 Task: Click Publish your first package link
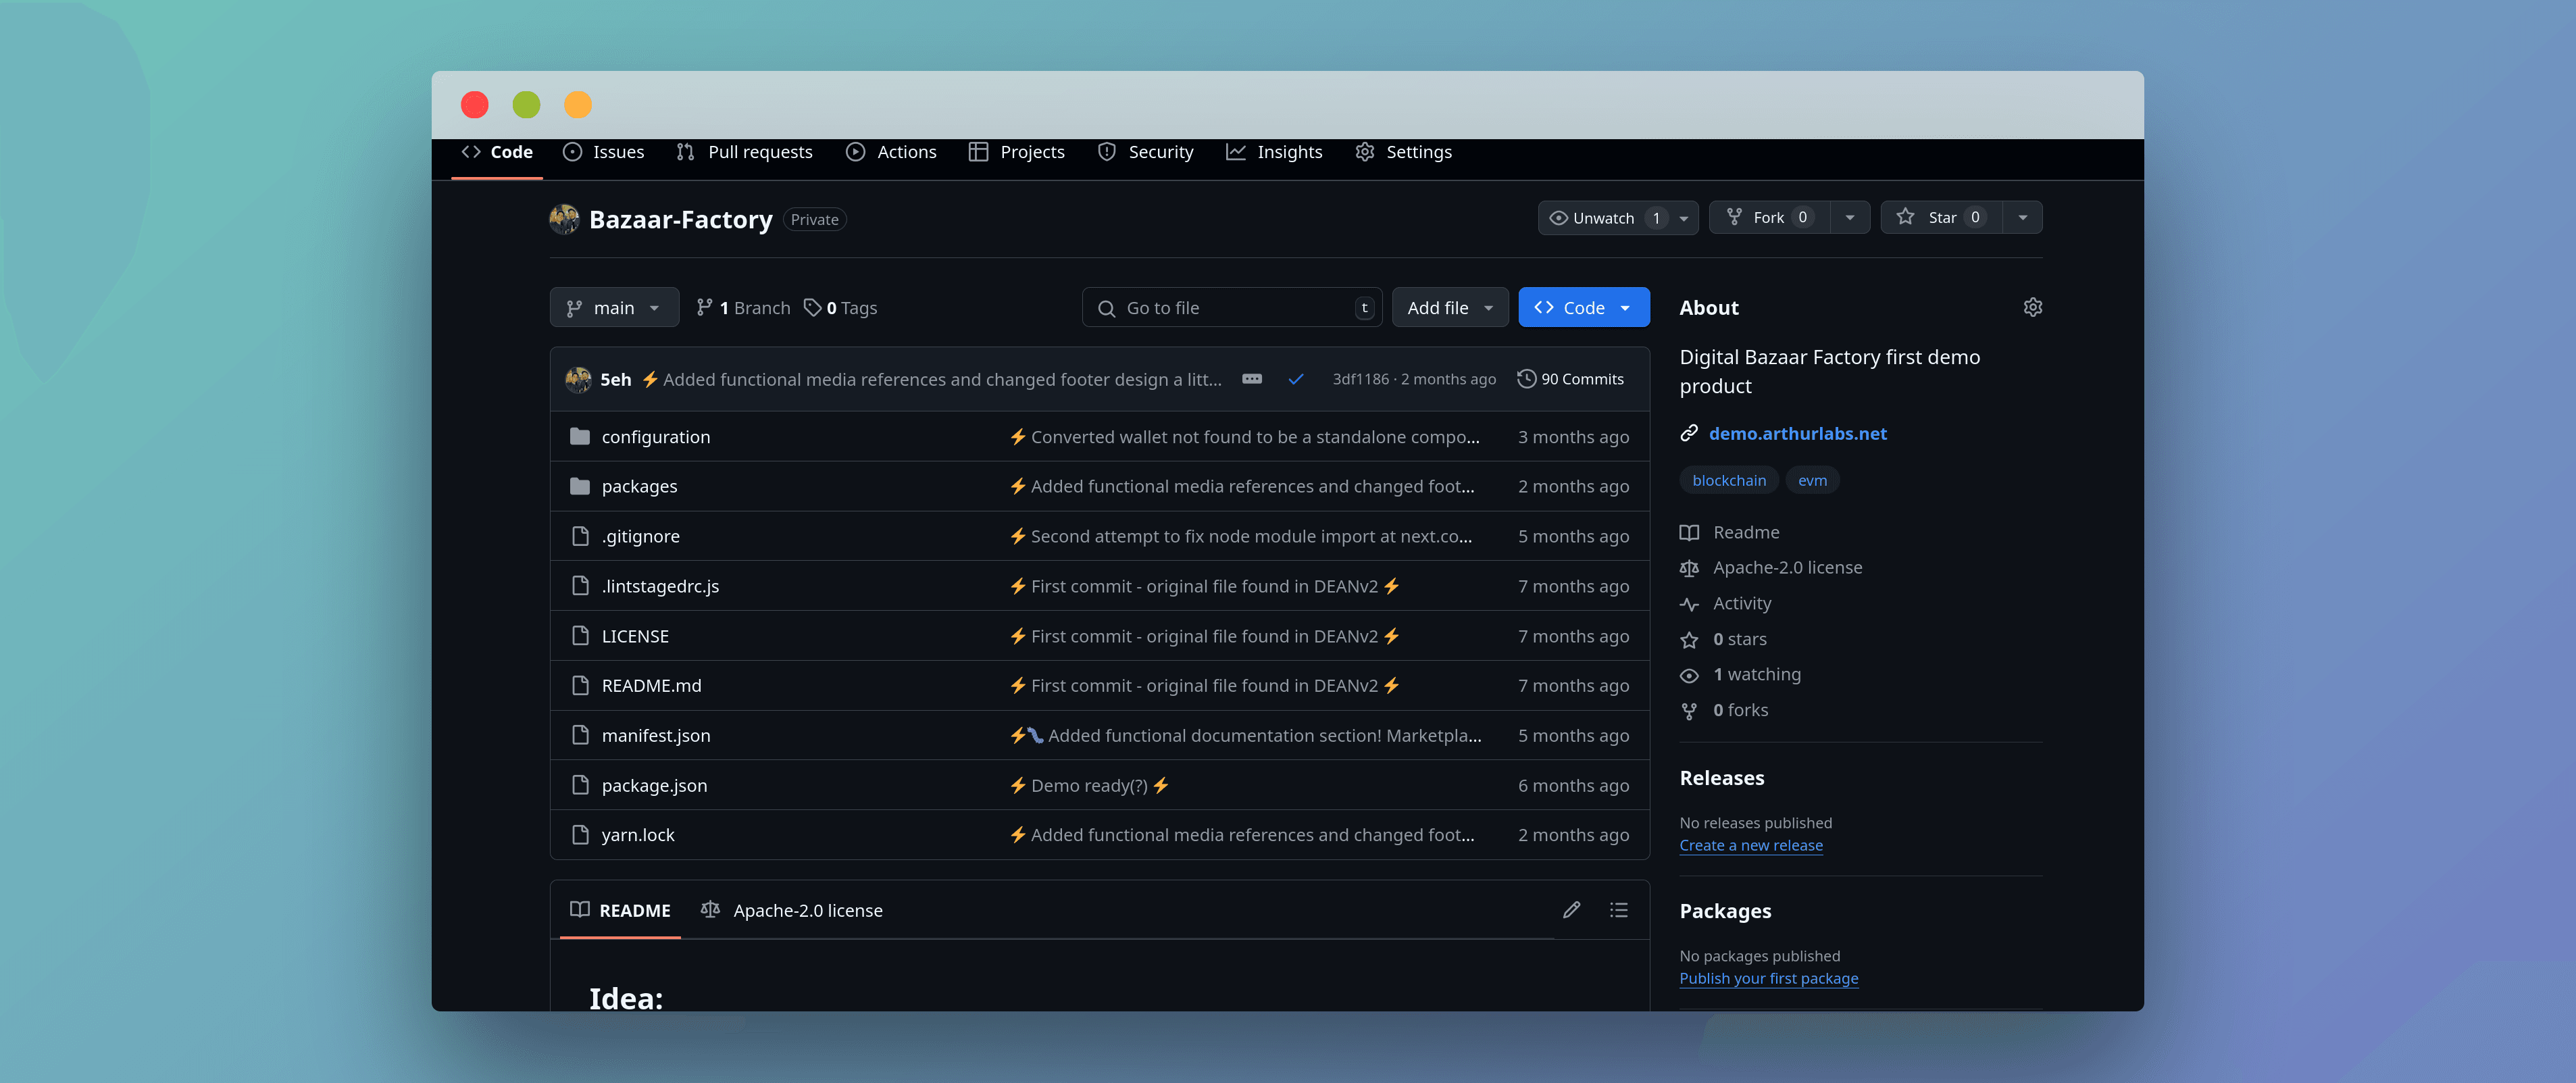[x=1768, y=978]
